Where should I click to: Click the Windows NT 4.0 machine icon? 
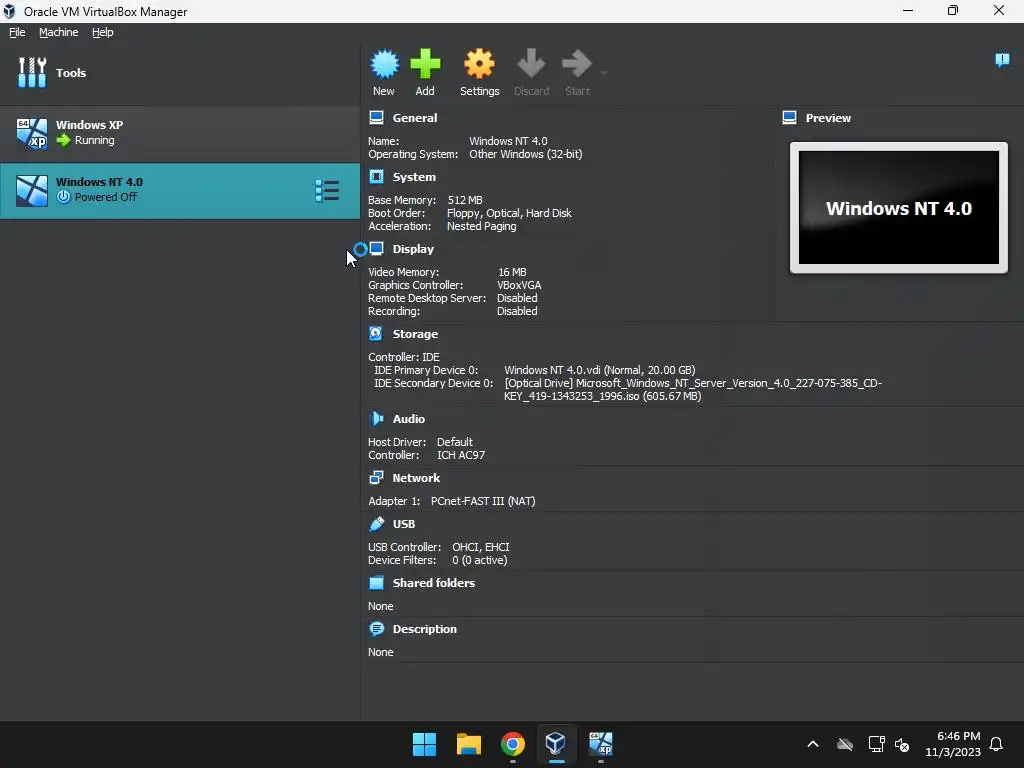32,191
